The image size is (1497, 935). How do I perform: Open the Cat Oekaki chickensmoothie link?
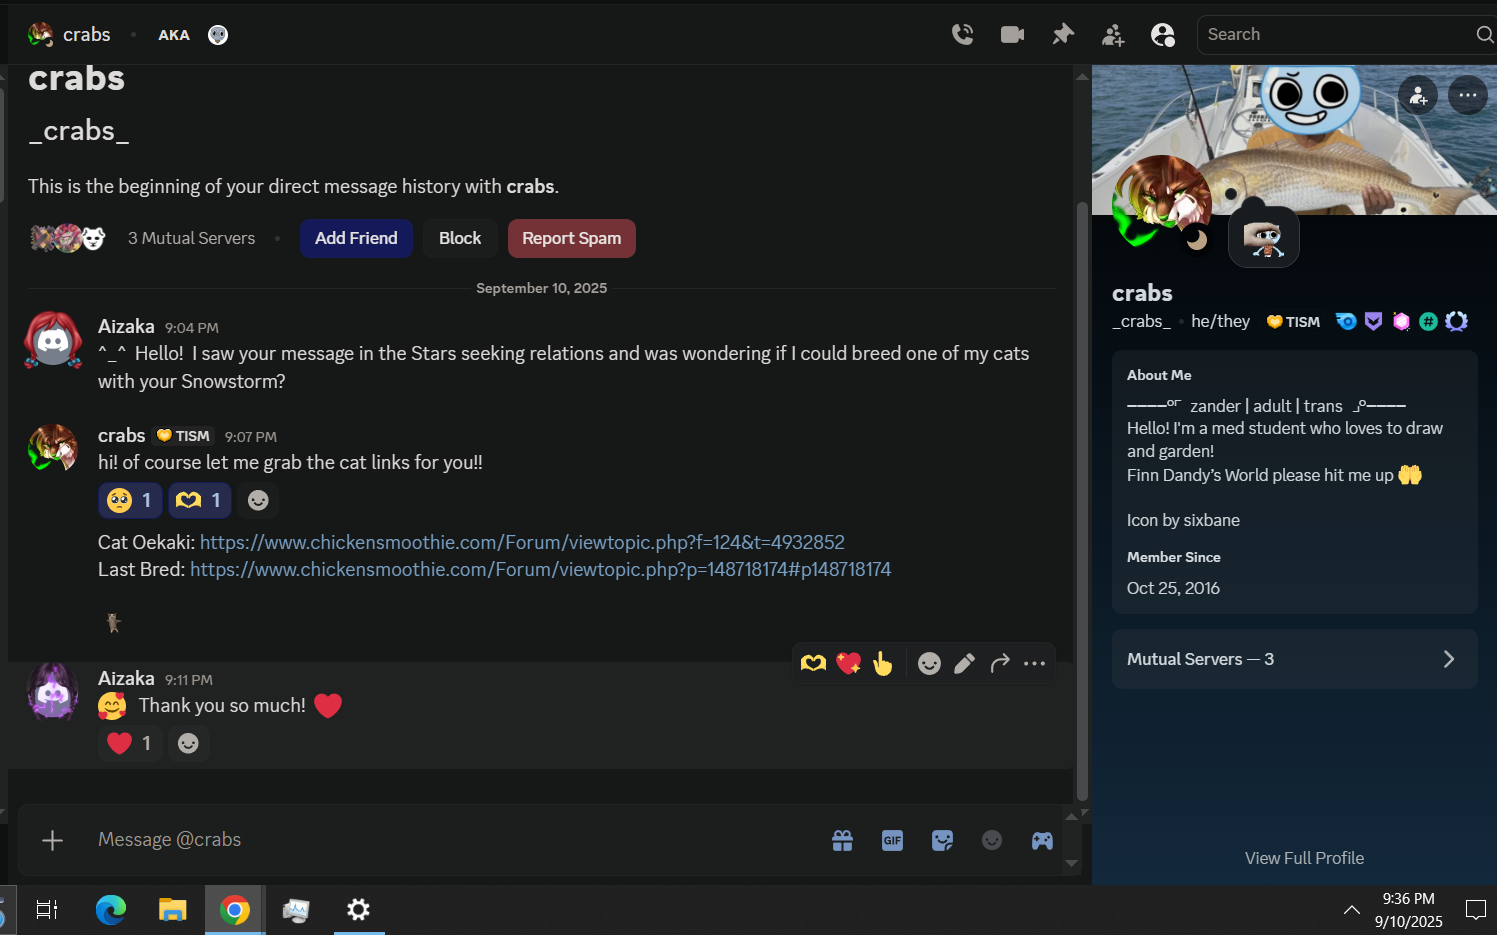(522, 542)
